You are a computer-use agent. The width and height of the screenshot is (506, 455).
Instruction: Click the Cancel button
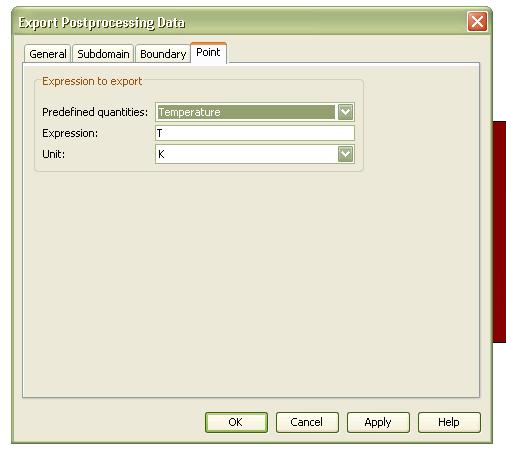(x=307, y=422)
